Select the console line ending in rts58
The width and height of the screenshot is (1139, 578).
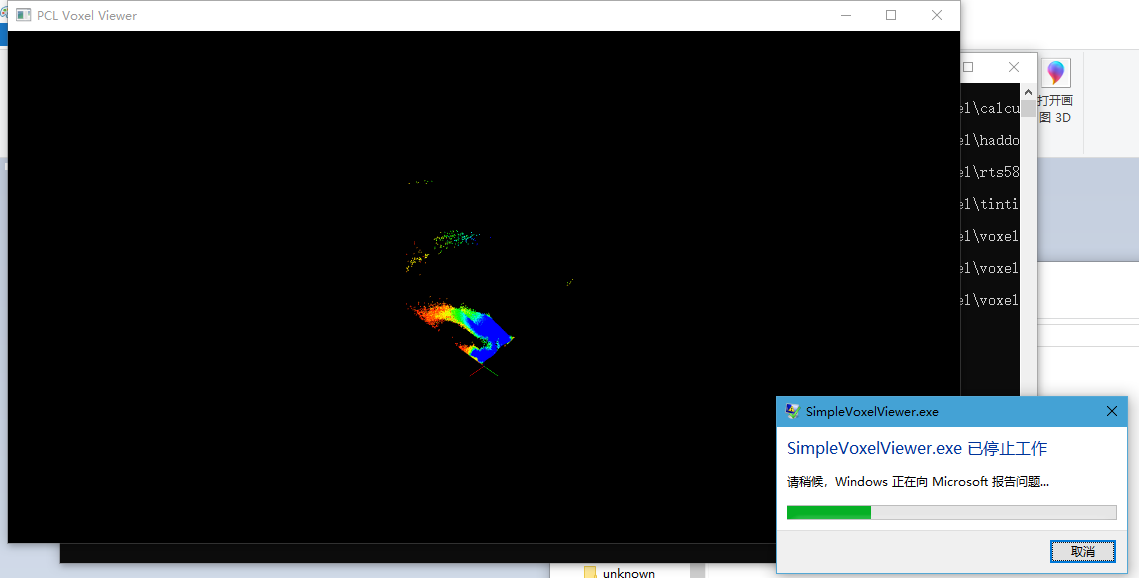pos(990,171)
